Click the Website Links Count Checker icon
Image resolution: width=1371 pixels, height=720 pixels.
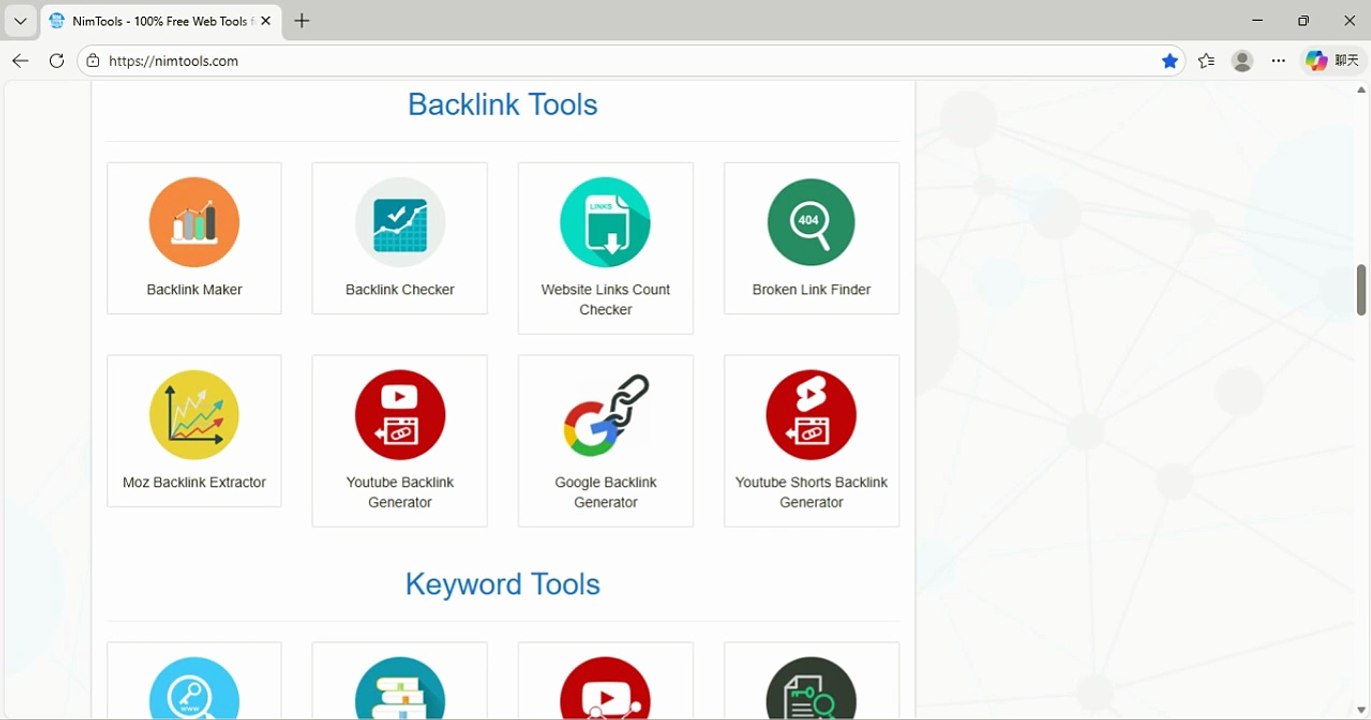pos(605,222)
